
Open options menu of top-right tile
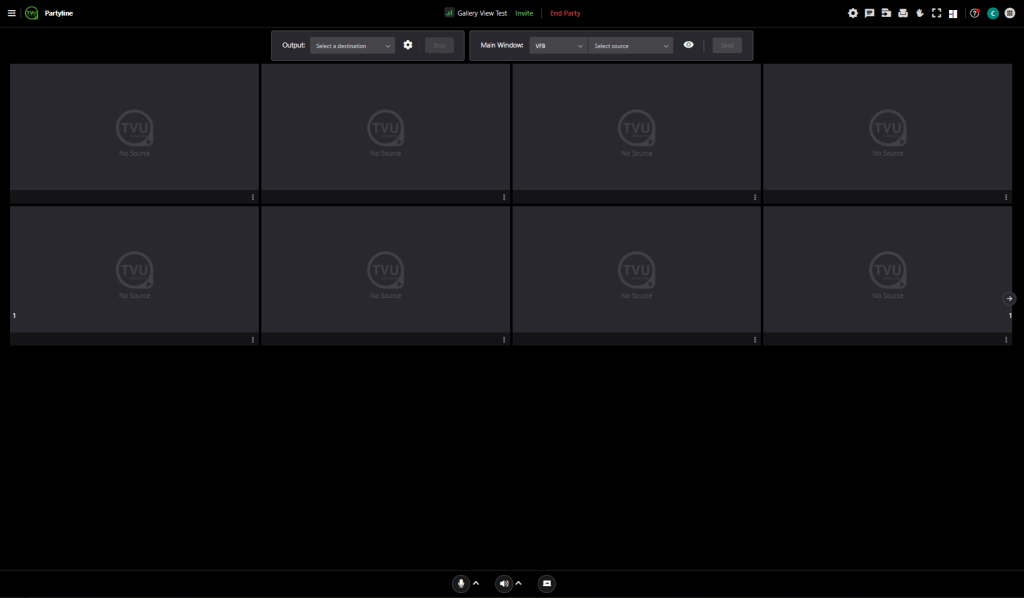click(x=1006, y=197)
